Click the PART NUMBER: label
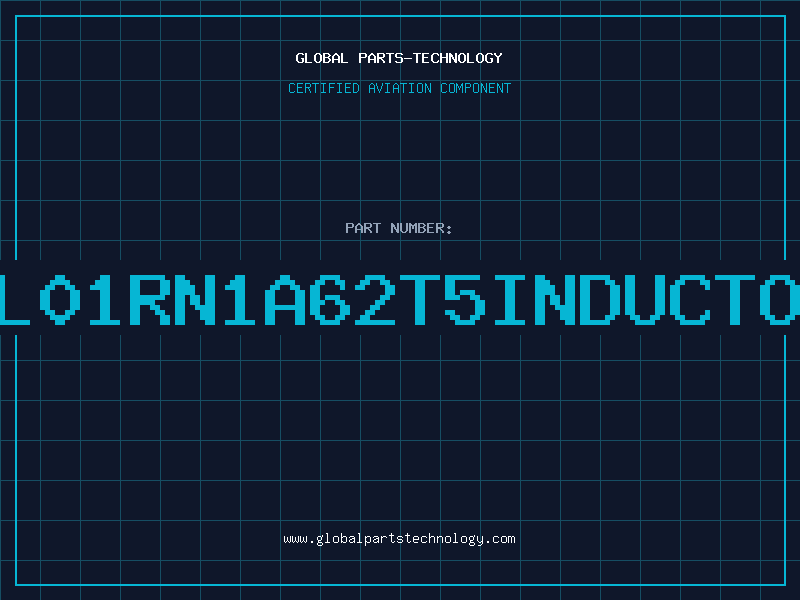This screenshot has height=600, width=800. click(399, 228)
